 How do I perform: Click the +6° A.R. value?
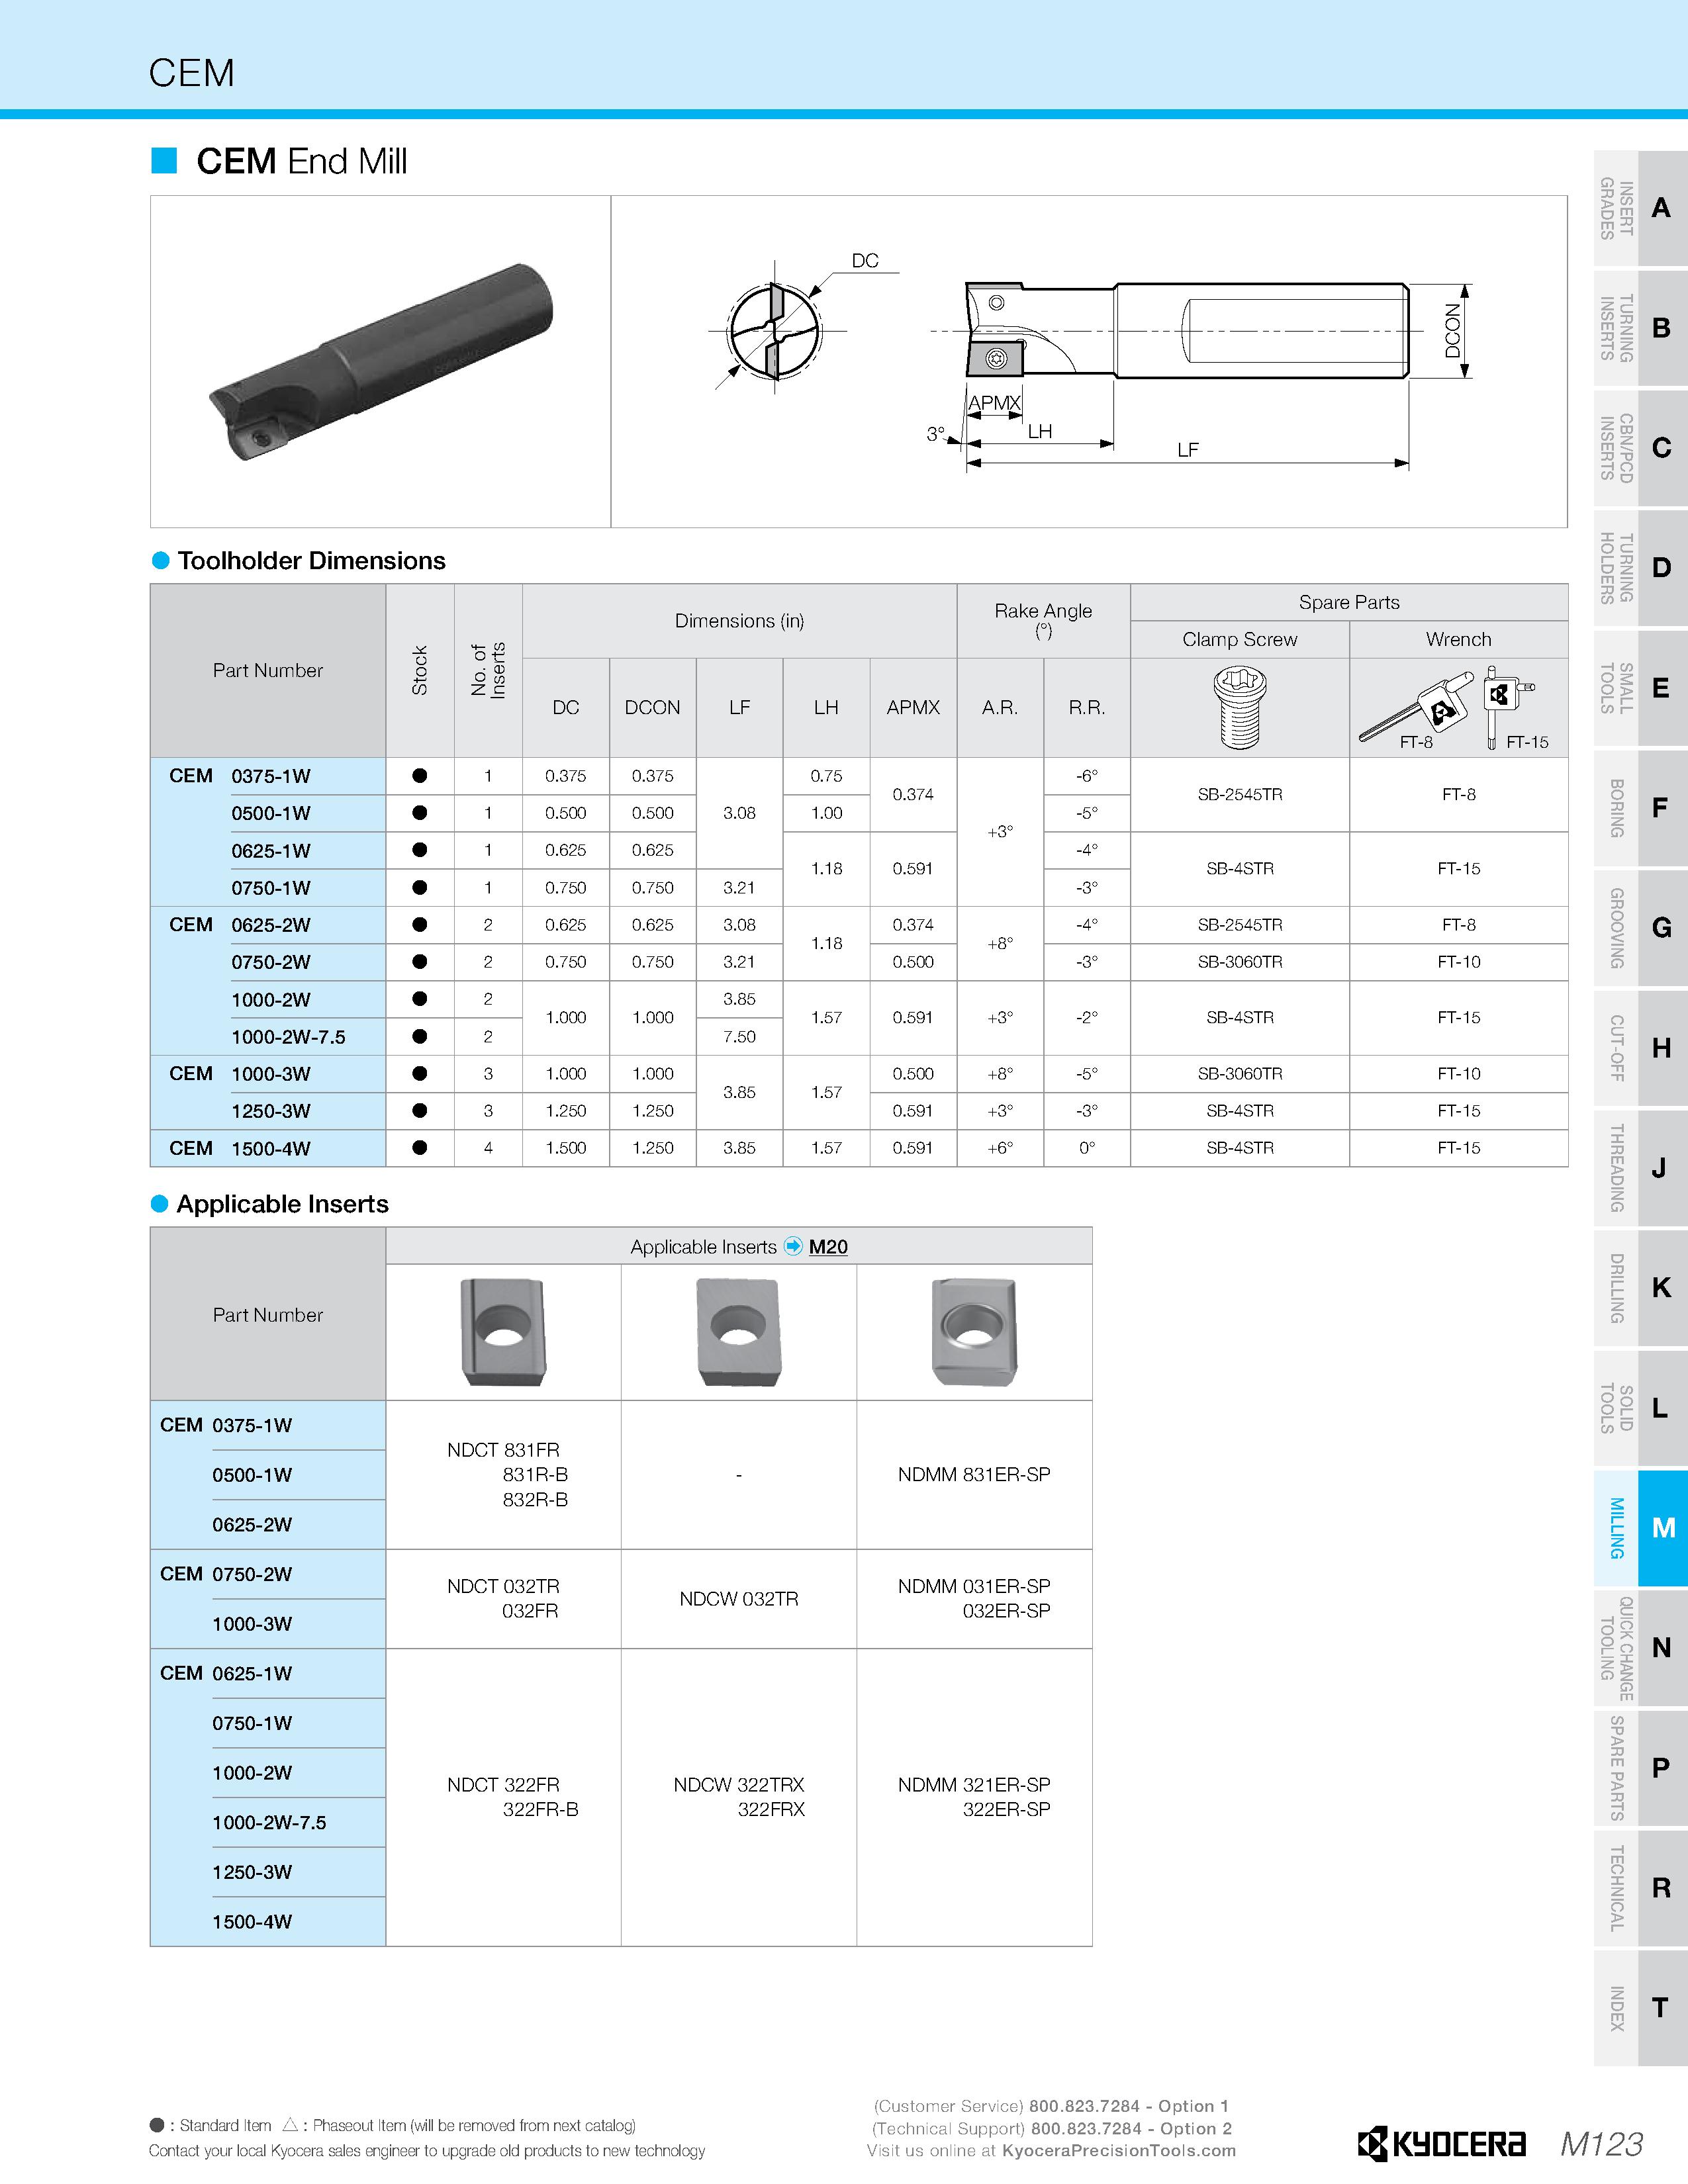click(1000, 1148)
